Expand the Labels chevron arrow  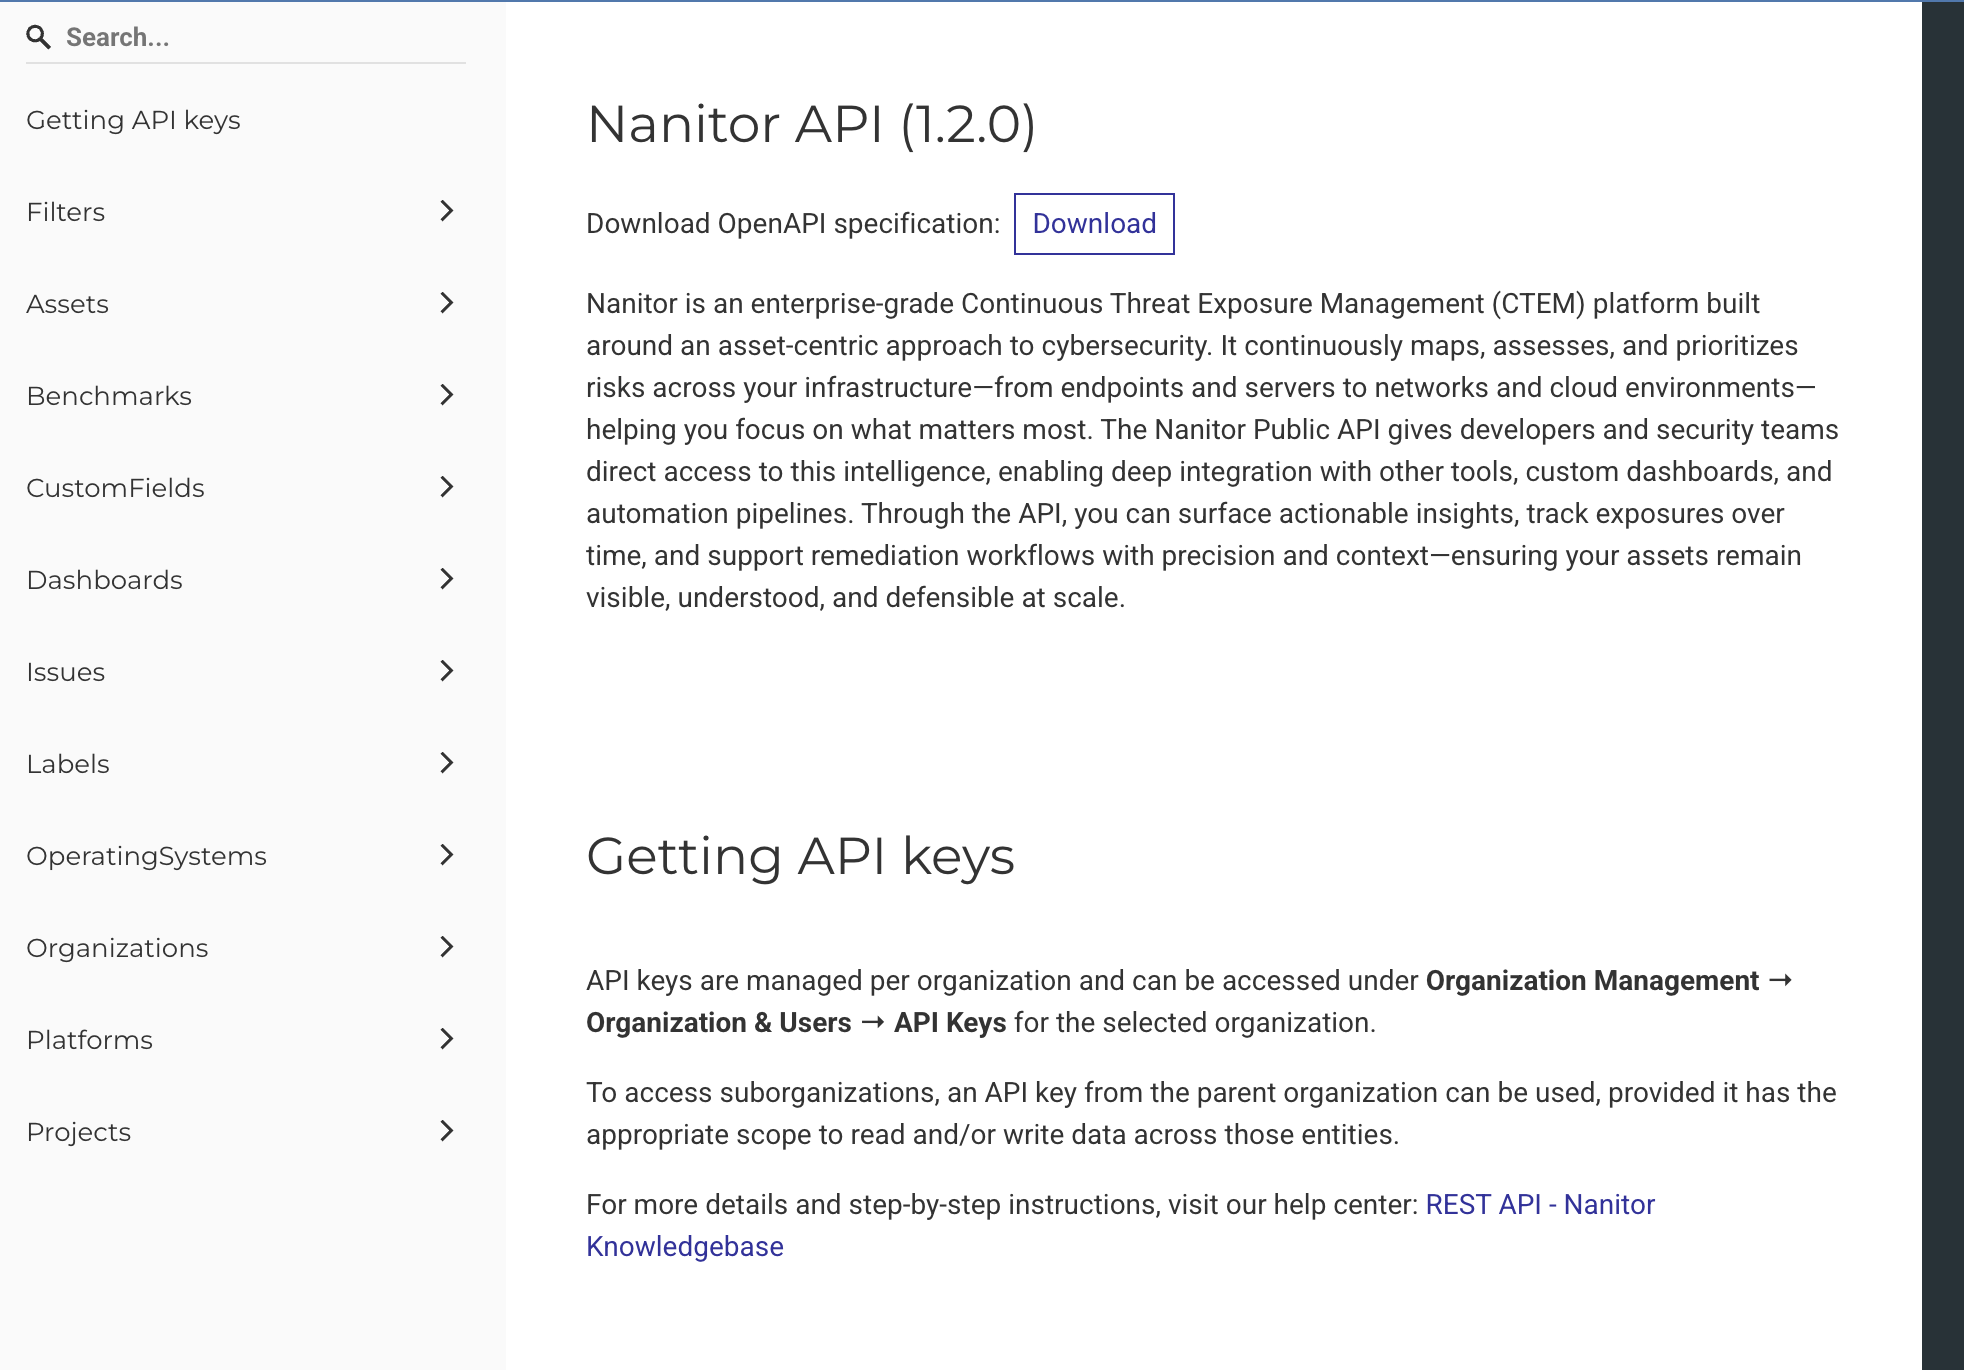pyautogui.click(x=447, y=763)
